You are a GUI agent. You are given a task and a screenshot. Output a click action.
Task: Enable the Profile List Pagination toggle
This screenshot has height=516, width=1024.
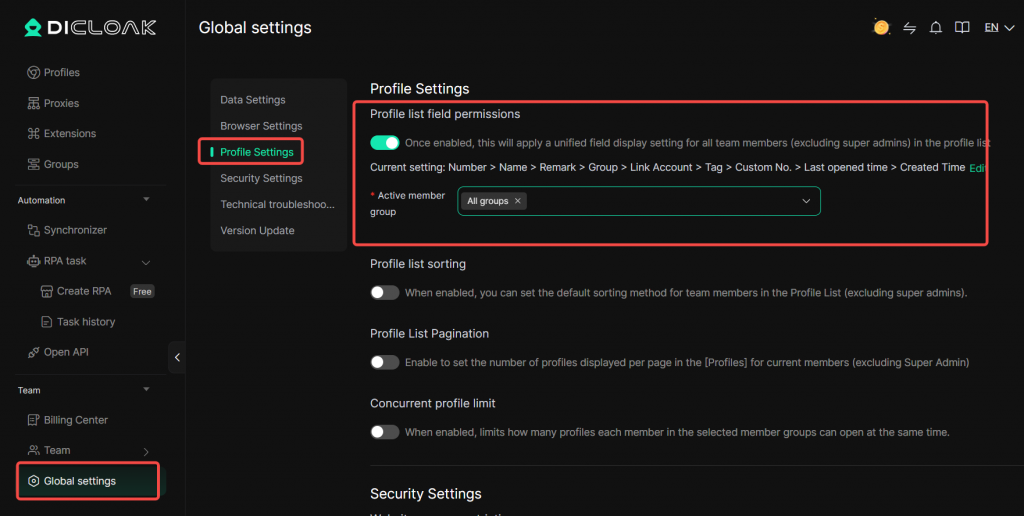coord(385,362)
